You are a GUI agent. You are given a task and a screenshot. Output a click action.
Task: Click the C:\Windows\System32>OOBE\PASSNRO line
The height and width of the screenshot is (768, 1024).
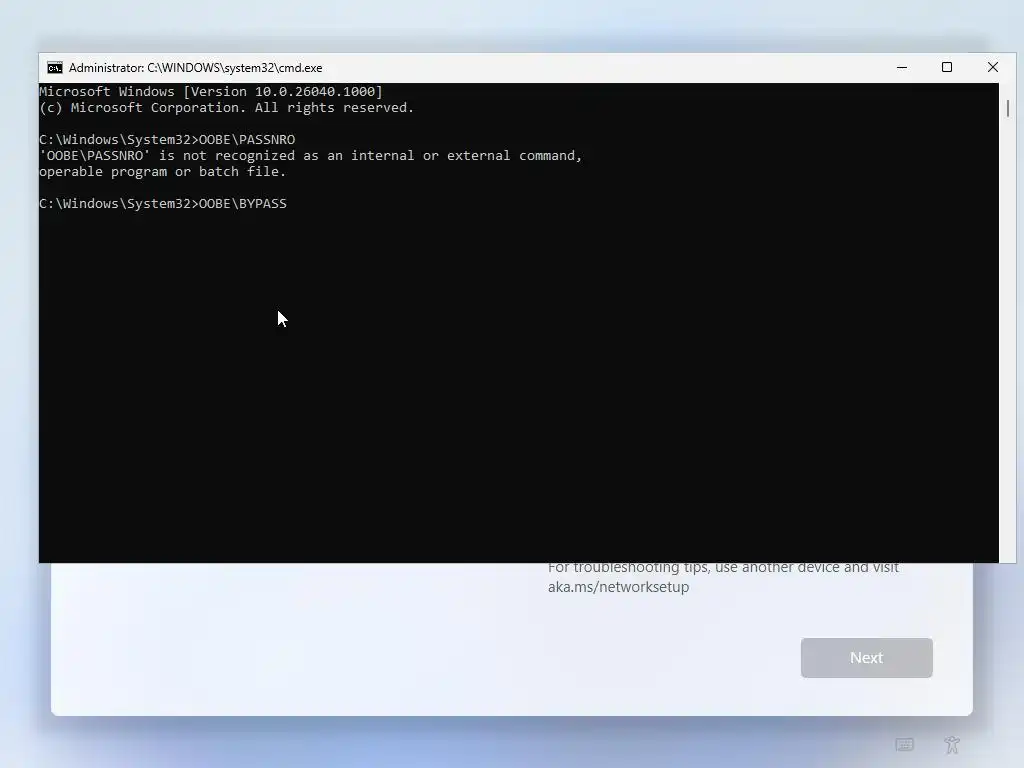pyautogui.click(x=167, y=140)
